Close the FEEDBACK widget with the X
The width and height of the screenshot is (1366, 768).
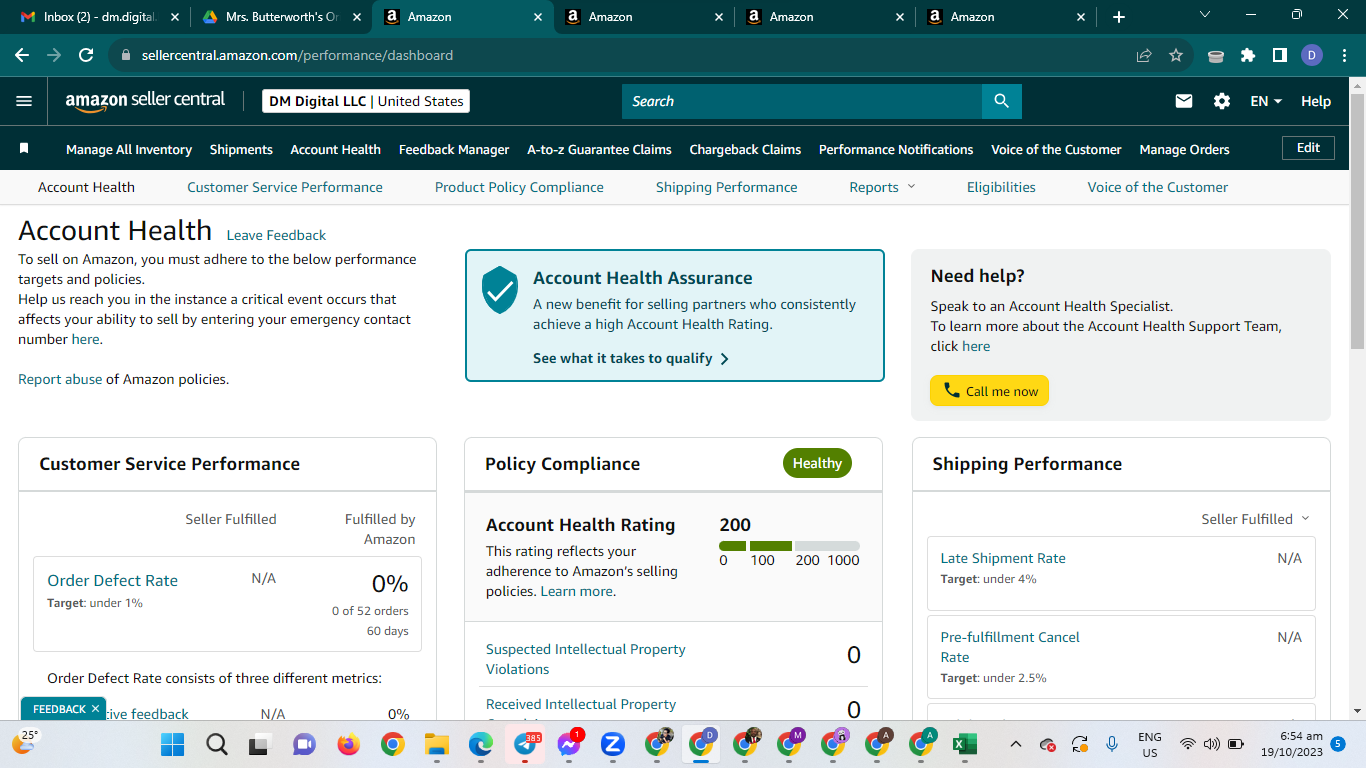tap(95, 709)
